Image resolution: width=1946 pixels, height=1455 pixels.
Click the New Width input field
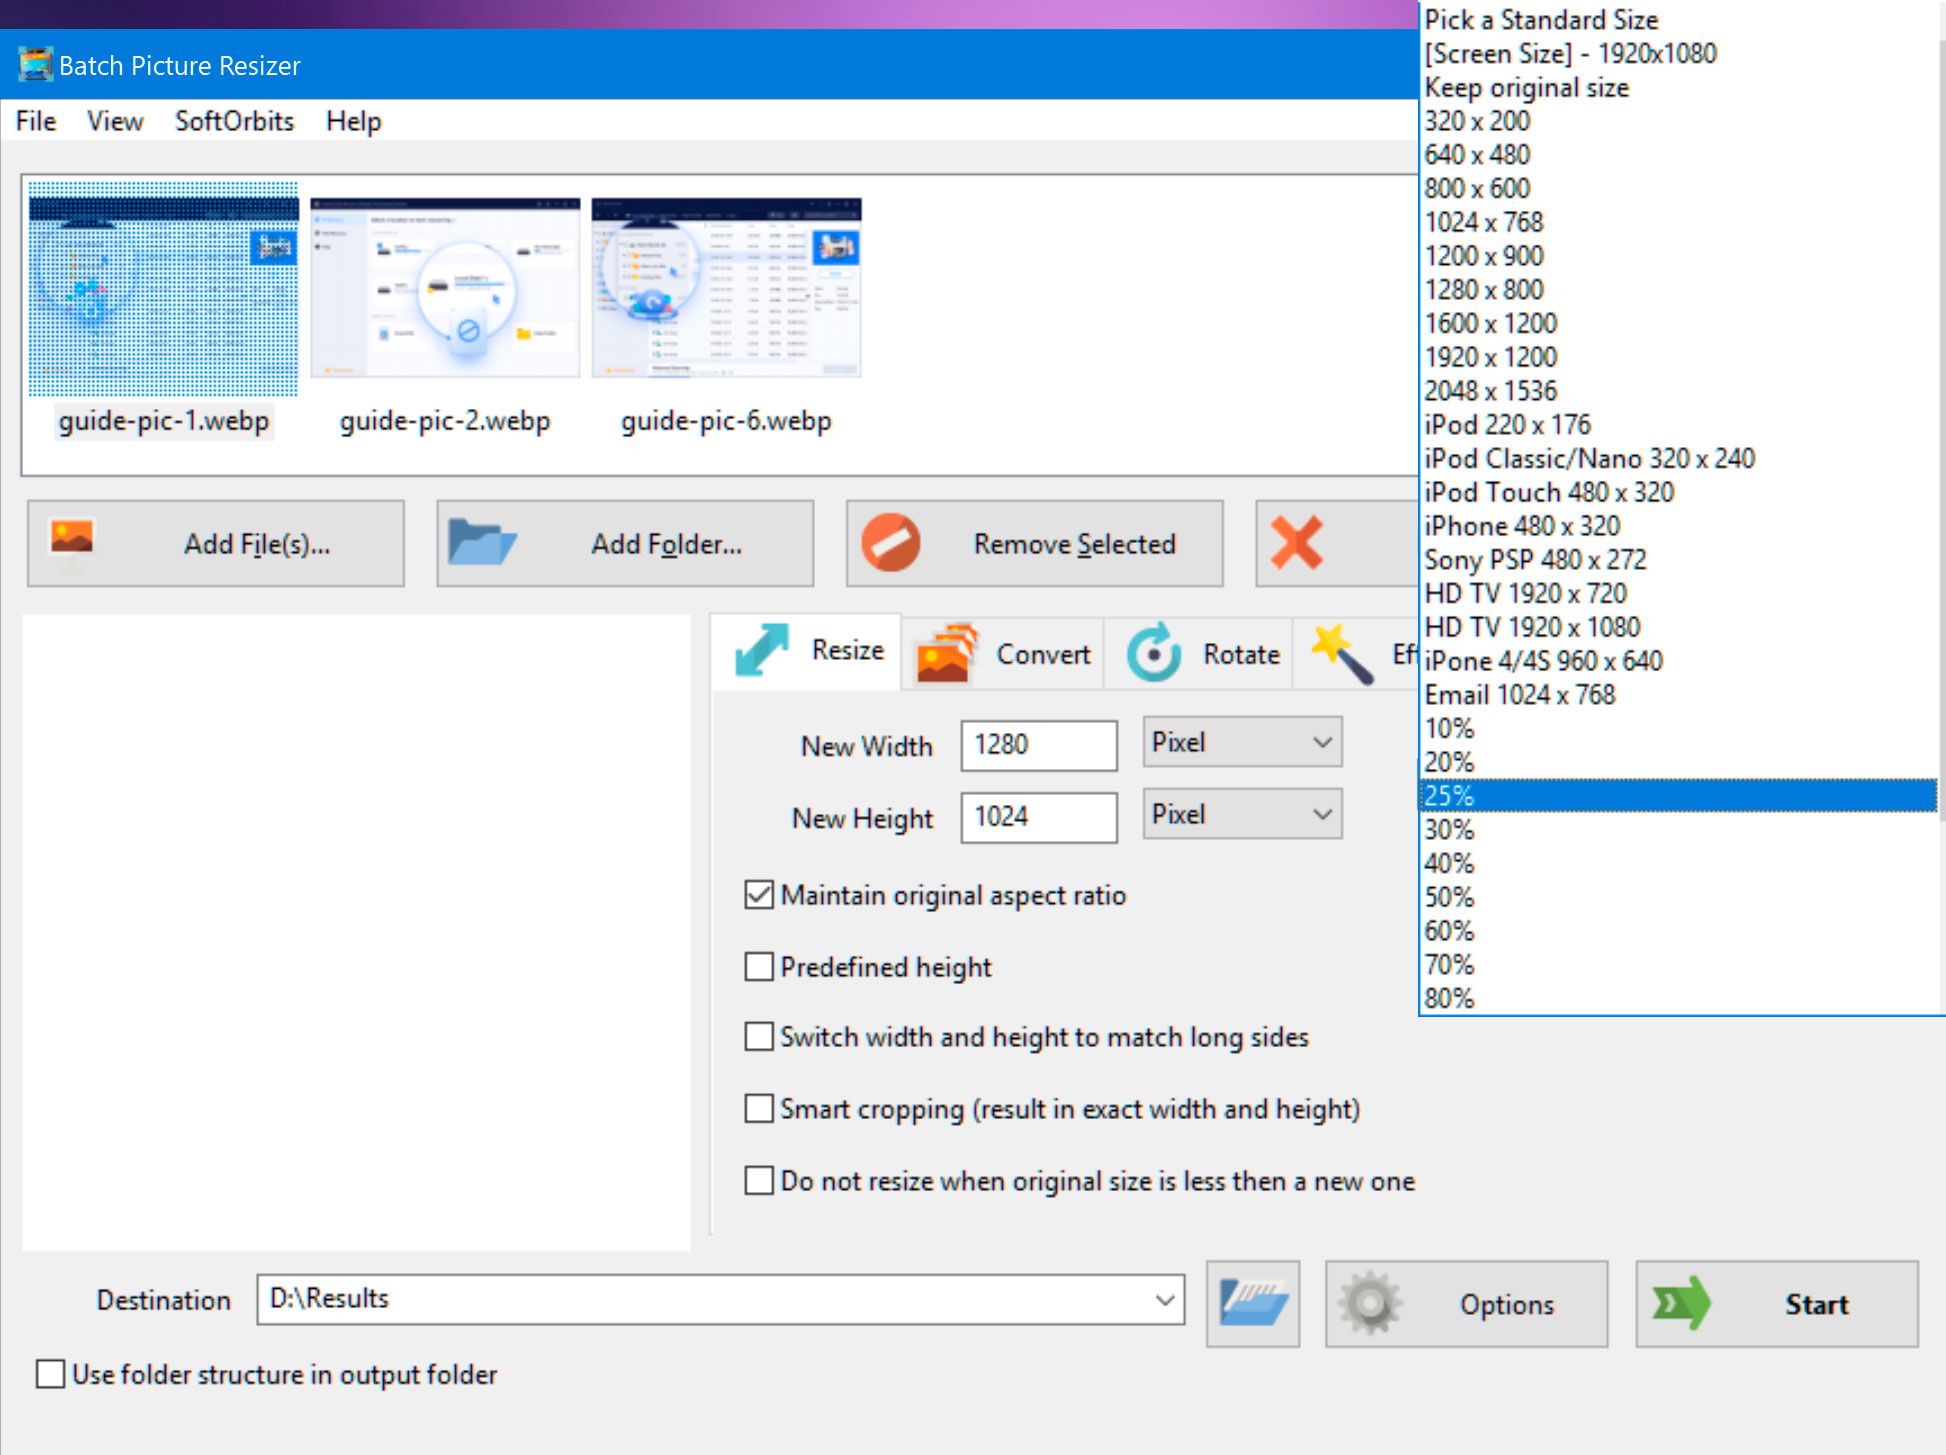pos(1039,744)
